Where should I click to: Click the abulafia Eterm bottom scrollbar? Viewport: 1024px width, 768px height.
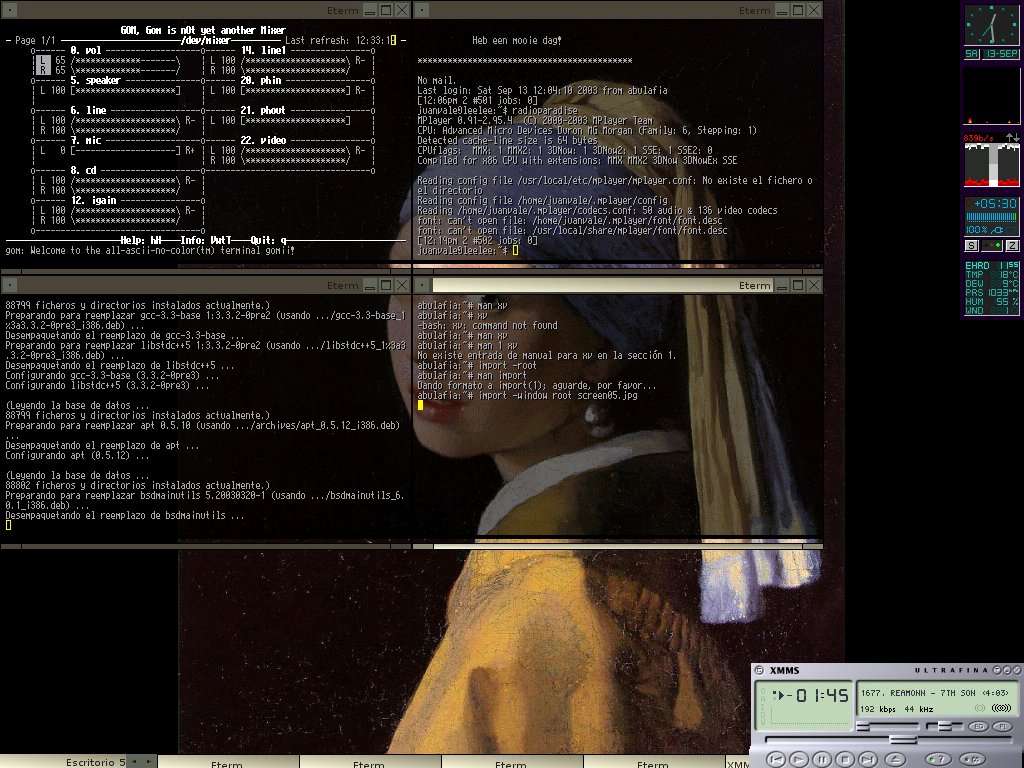click(618, 547)
